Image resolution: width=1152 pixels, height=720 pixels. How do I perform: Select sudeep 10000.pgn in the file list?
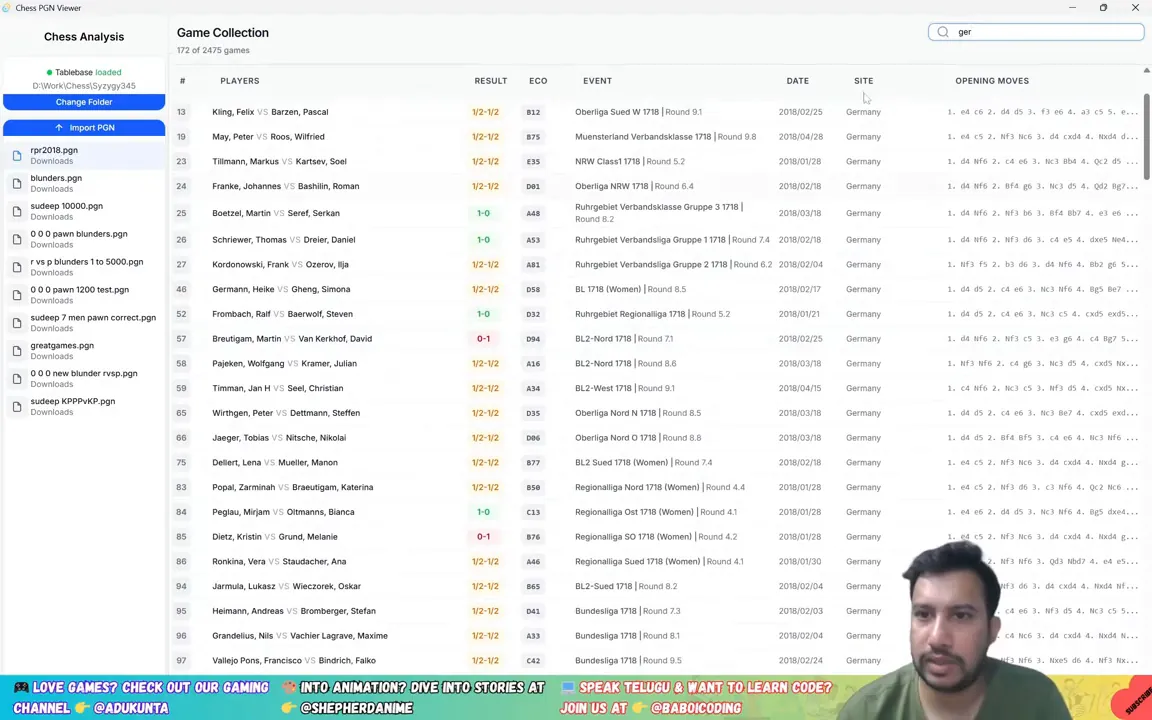pos(84,211)
